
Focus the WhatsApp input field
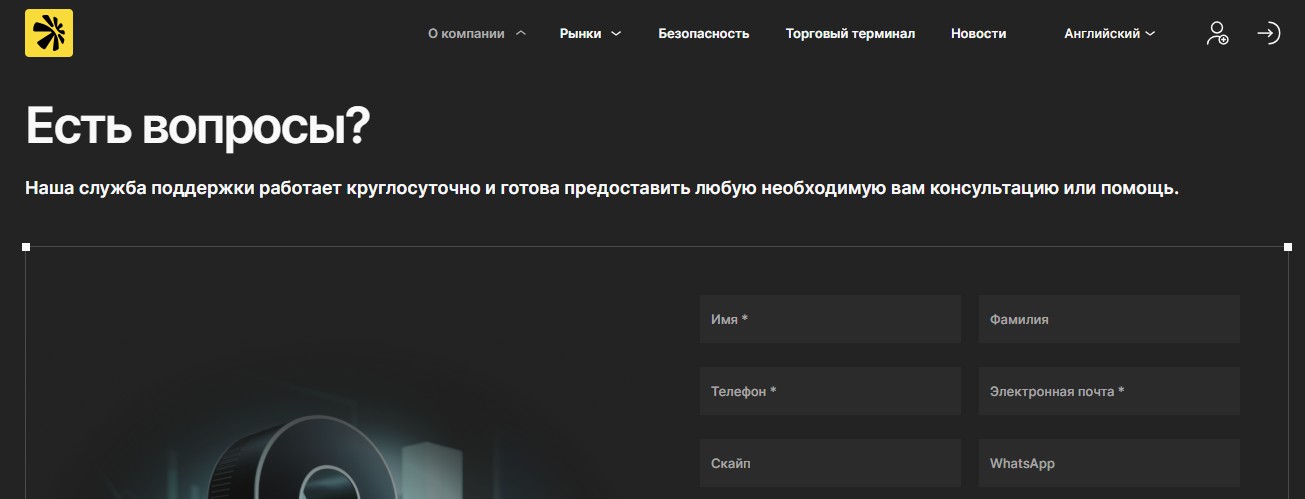tap(1109, 463)
